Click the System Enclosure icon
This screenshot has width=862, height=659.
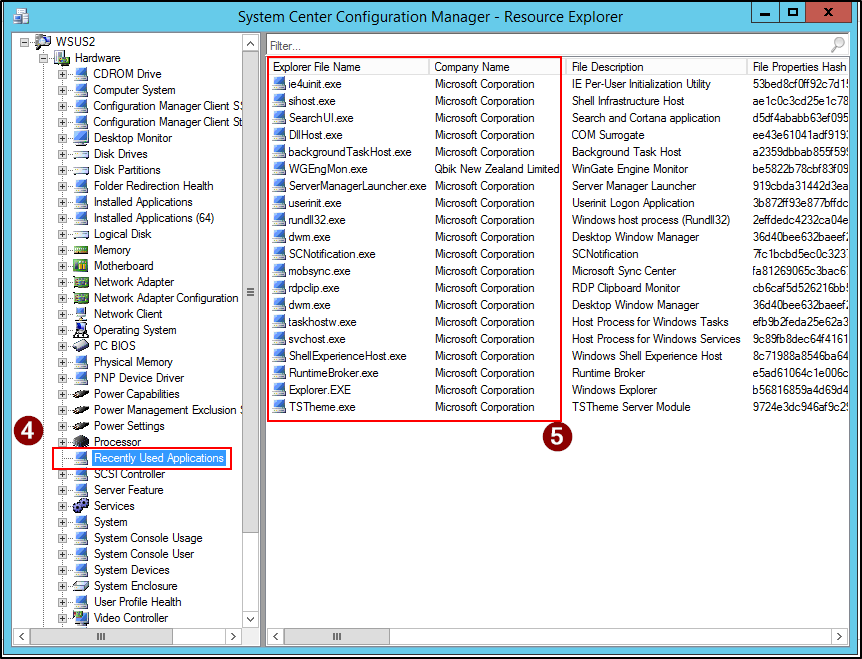(81, 586)
